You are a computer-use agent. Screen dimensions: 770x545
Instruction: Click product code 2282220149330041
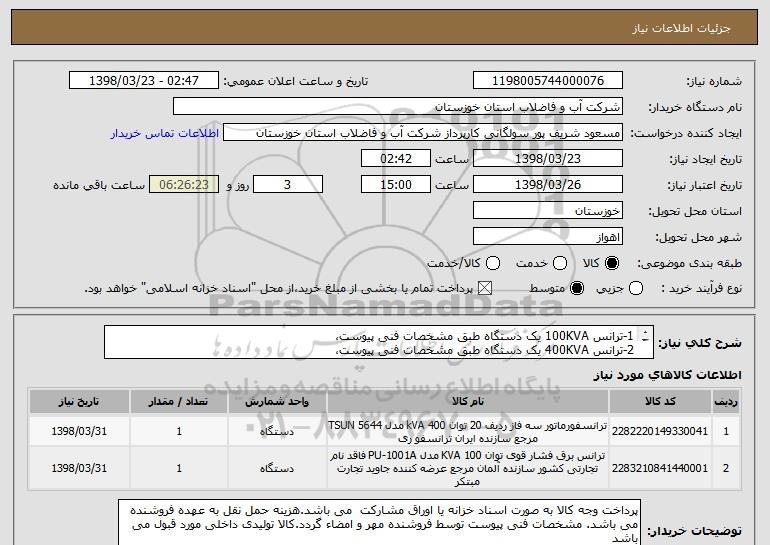660,431
